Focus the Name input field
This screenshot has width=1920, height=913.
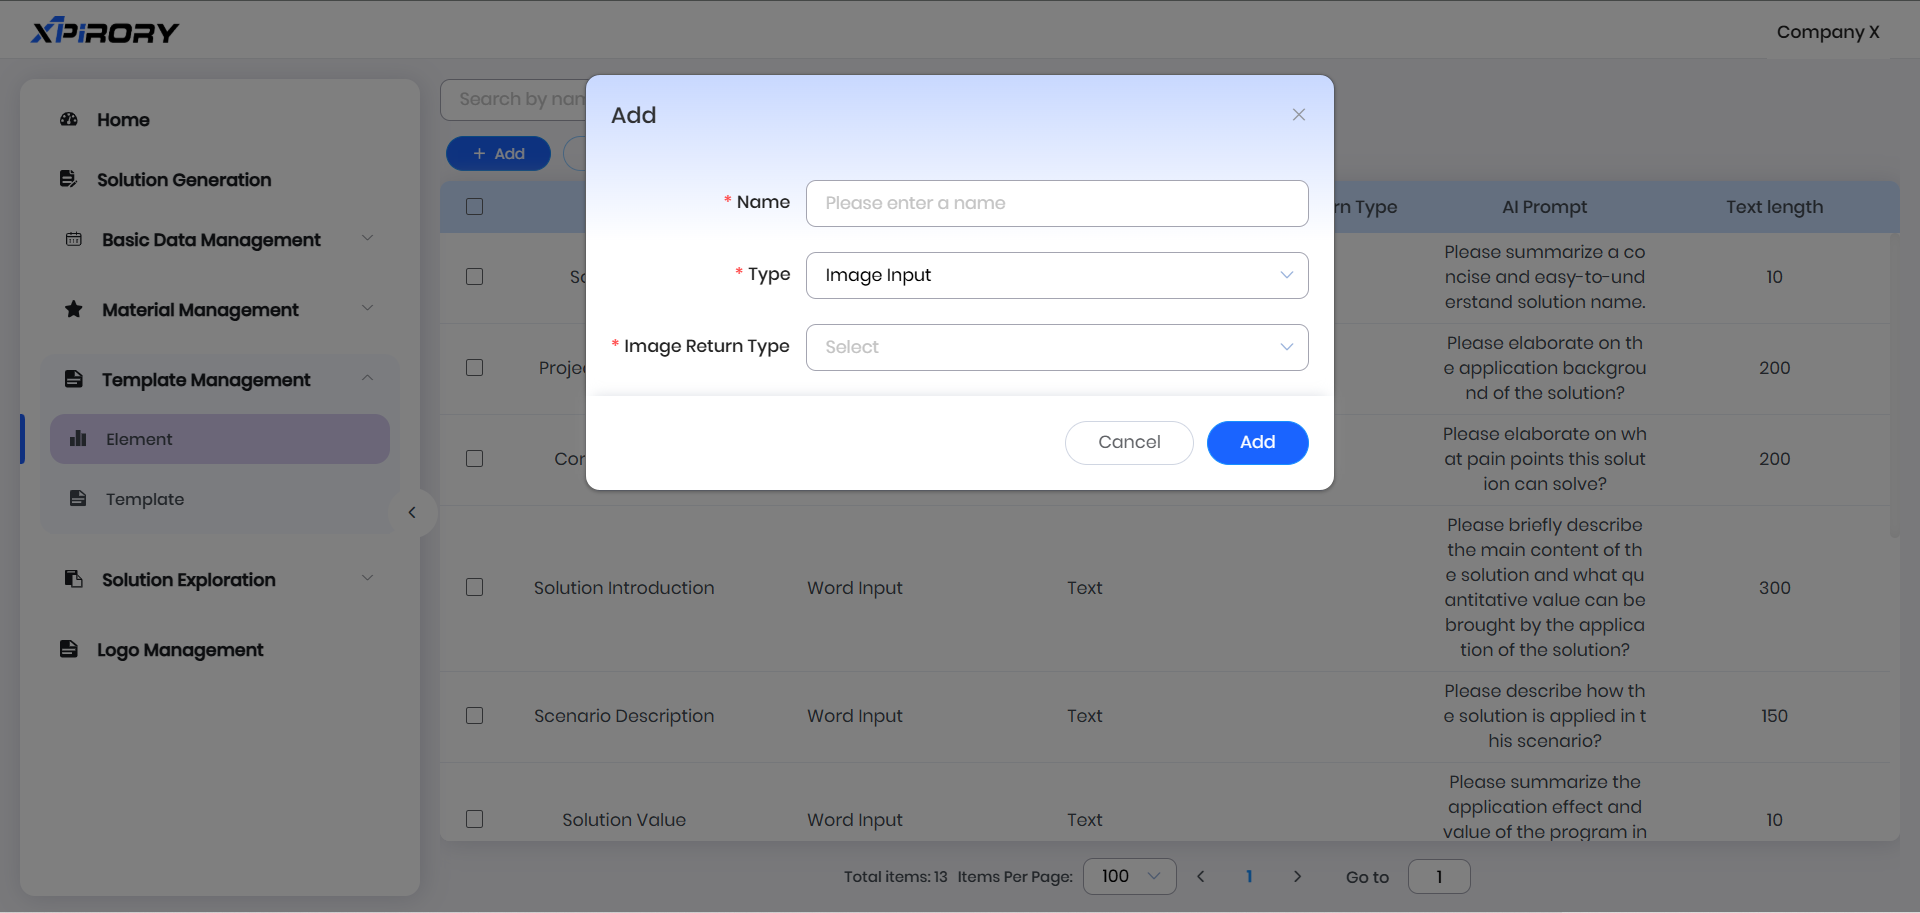pyautogui.click(x=1056, y=203)
